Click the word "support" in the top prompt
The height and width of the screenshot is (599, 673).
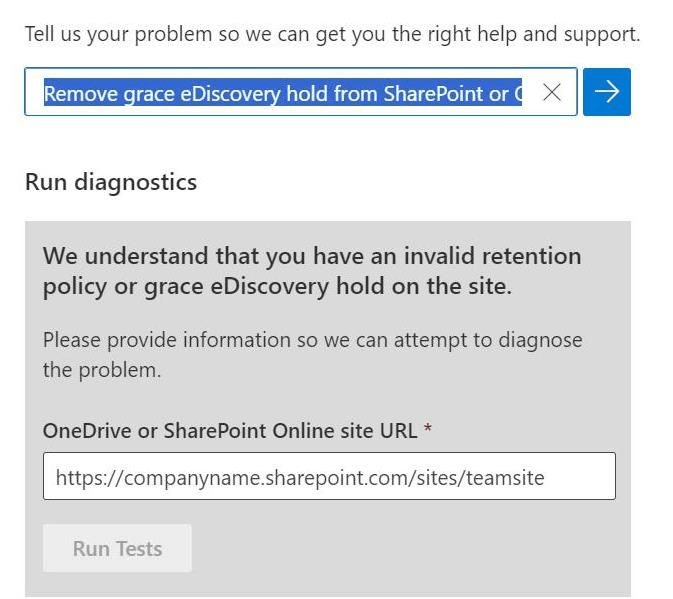coord(602,35)
